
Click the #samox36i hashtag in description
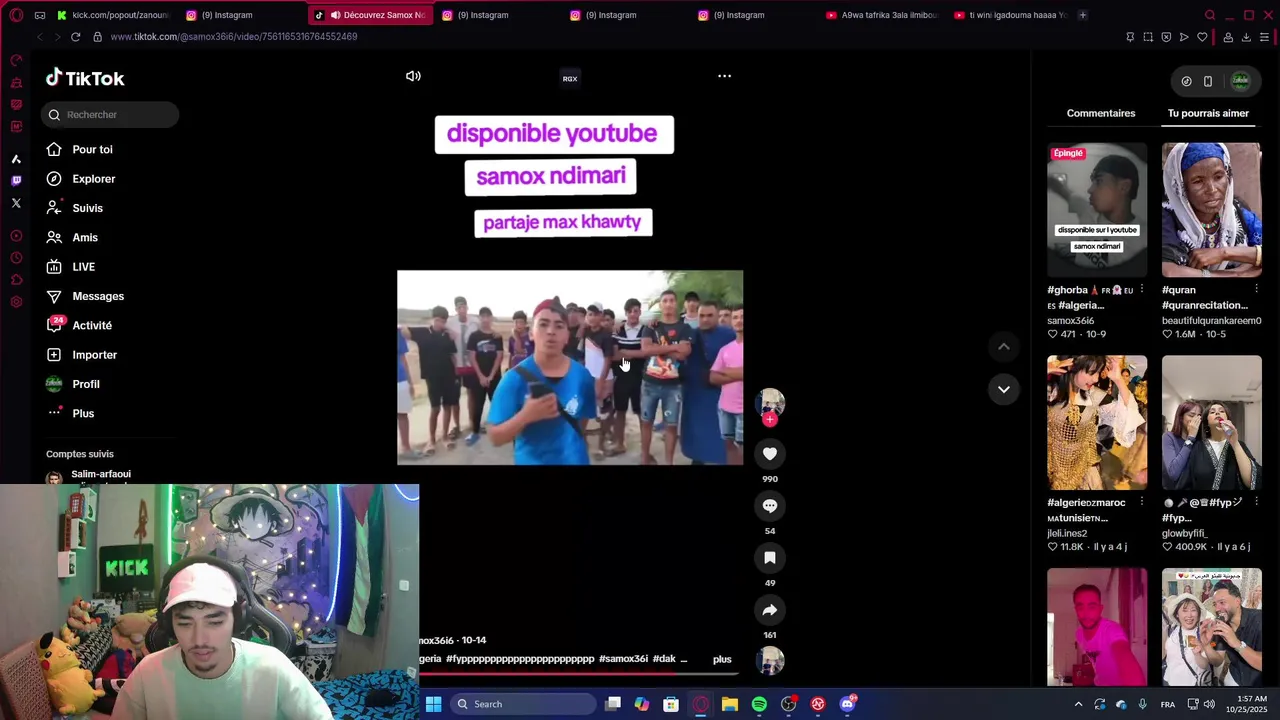(623, 659)
